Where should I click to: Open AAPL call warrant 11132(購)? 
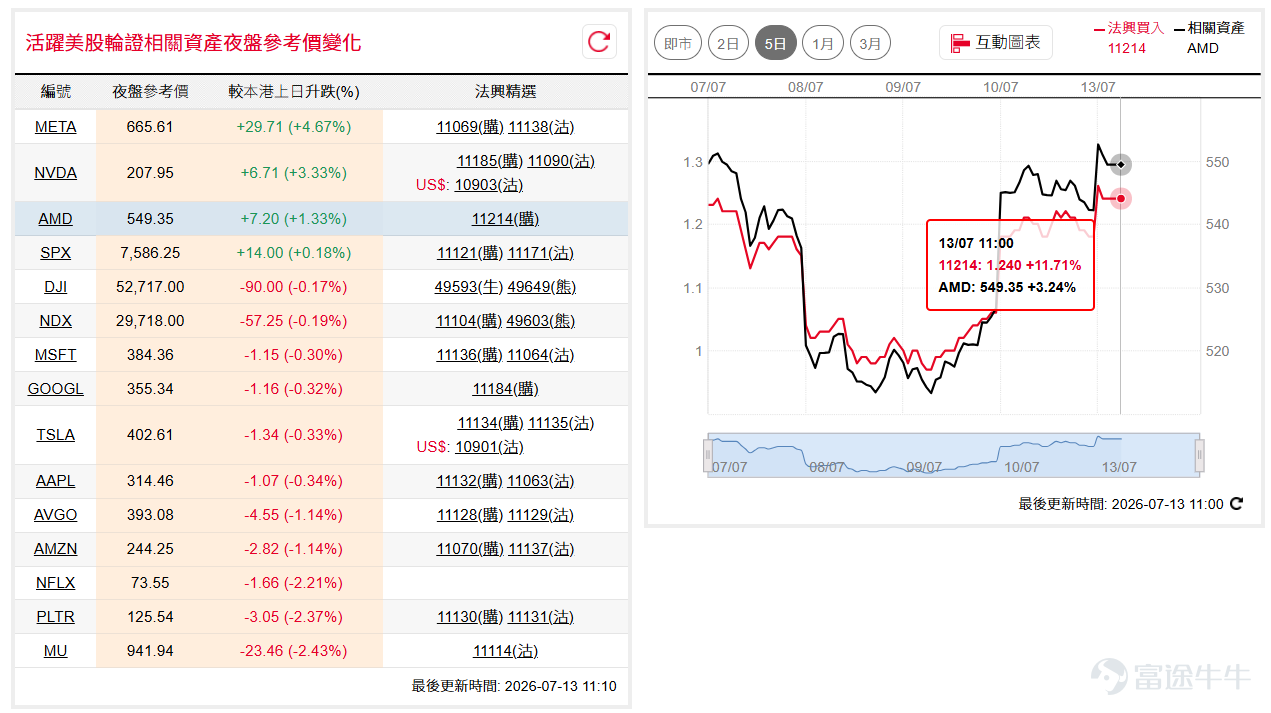tap(470, 481)
